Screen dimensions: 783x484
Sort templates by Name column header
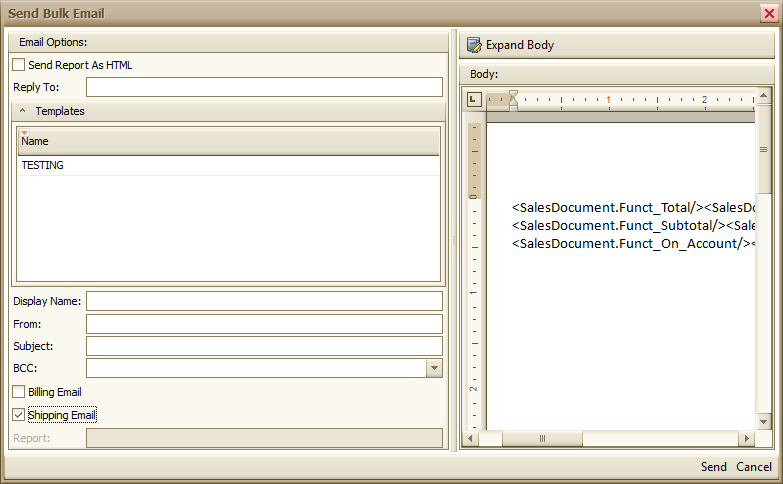tap(228, 142)
